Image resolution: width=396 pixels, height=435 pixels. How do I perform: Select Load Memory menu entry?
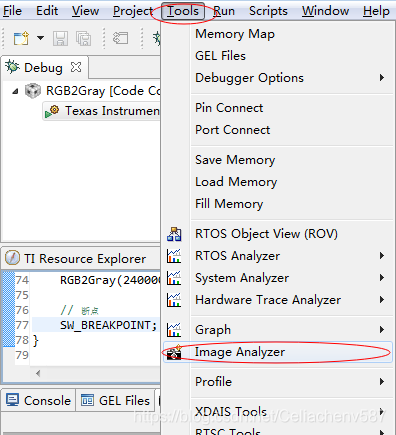click(x=236, y=182)
